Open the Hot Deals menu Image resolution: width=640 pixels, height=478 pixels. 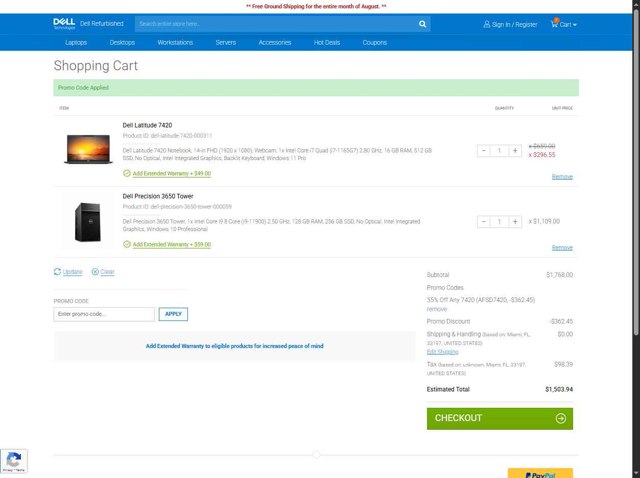(327, 42)
